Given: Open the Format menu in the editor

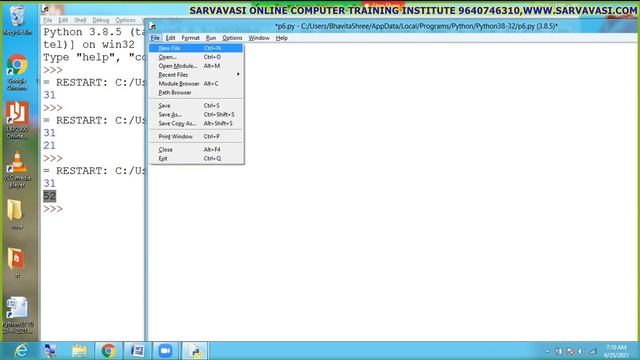Looking at the screenshot, I should pos(191,38).
